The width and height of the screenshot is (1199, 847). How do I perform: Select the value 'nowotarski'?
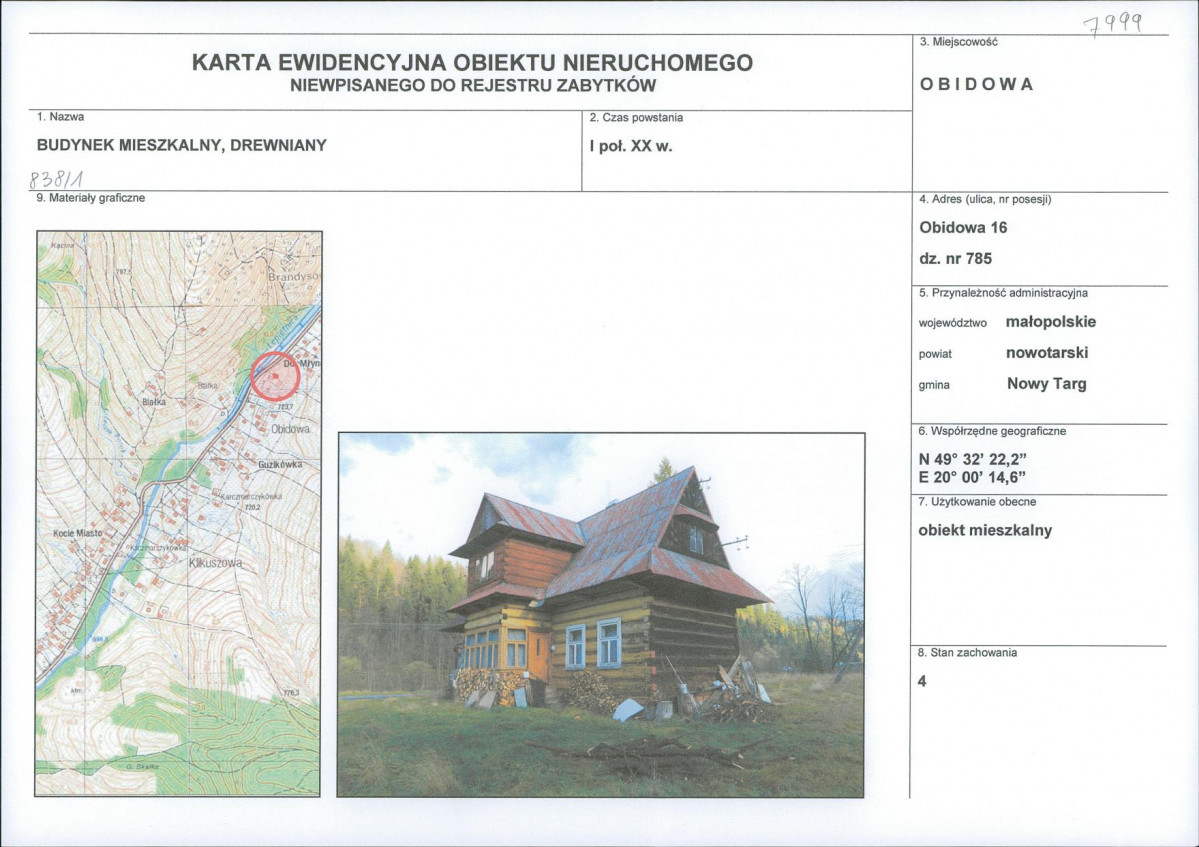(x=1047, y=353)
